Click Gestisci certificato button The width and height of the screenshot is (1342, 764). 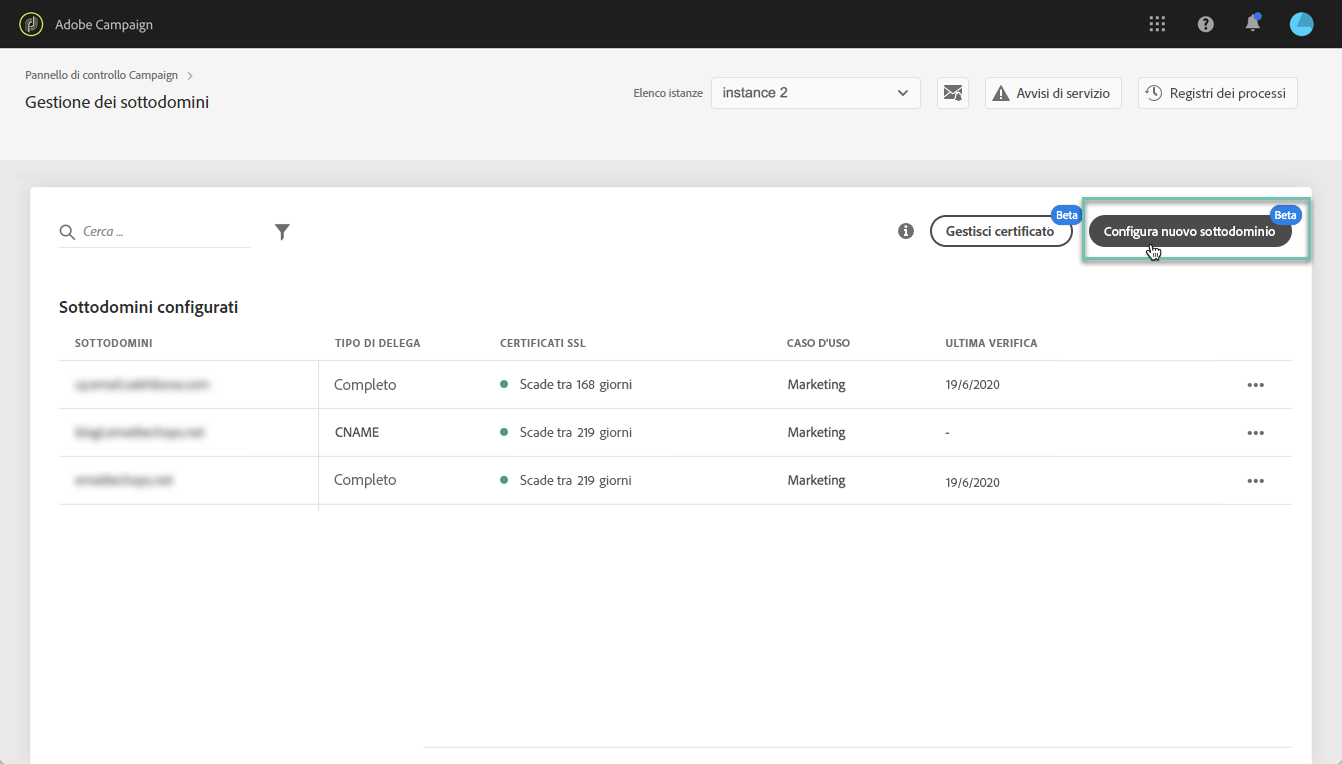[1000, 231]
